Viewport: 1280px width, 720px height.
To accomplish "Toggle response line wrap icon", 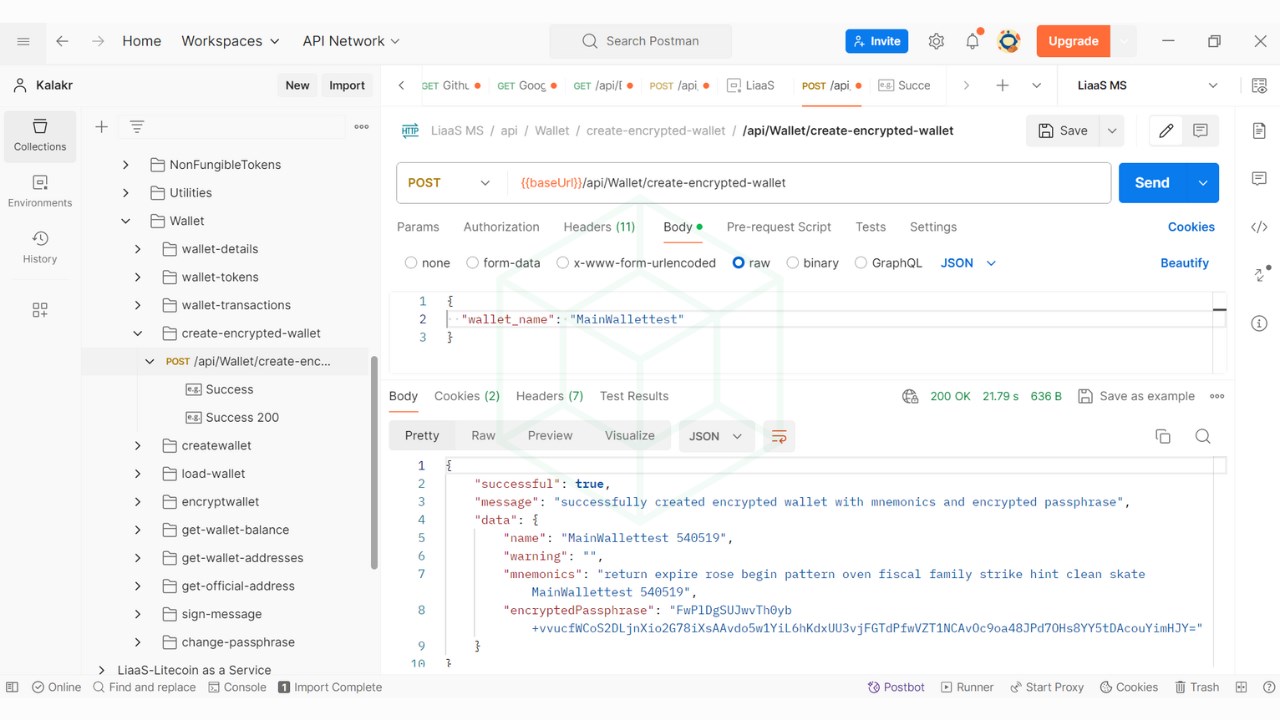I will tap(779, 436).
